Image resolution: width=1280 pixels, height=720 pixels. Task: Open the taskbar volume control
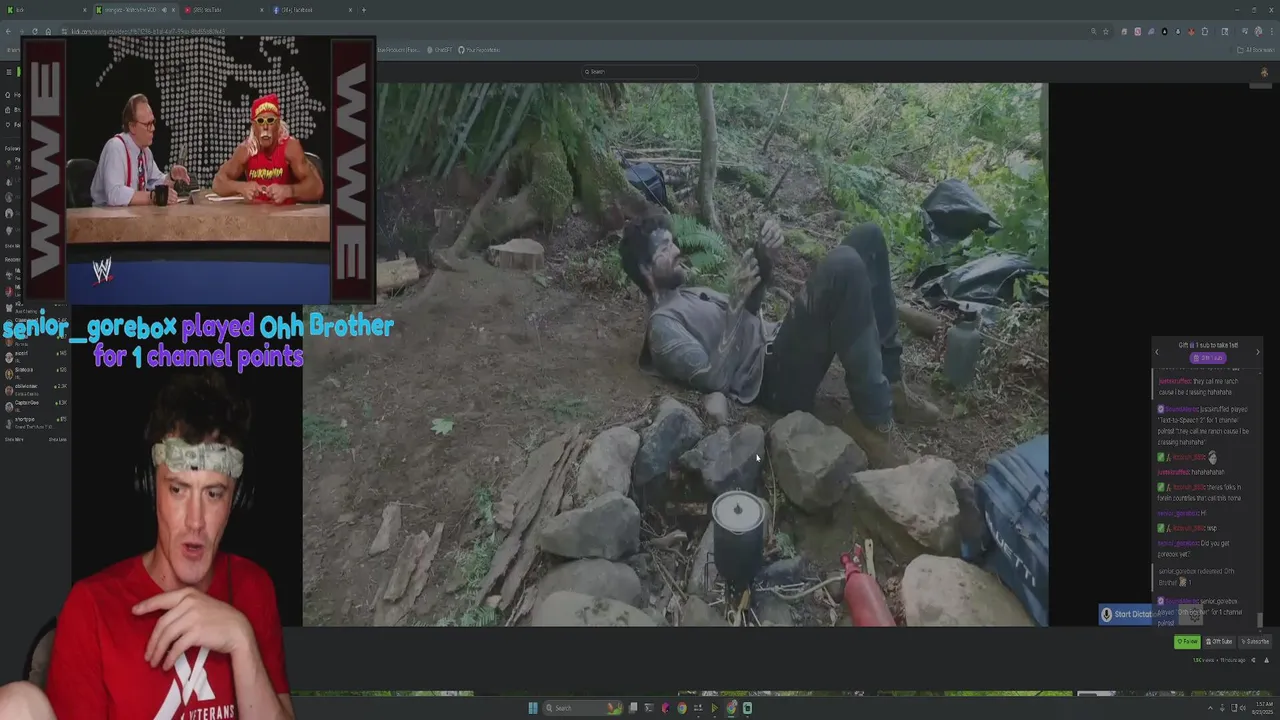(x=1243, y=708)
